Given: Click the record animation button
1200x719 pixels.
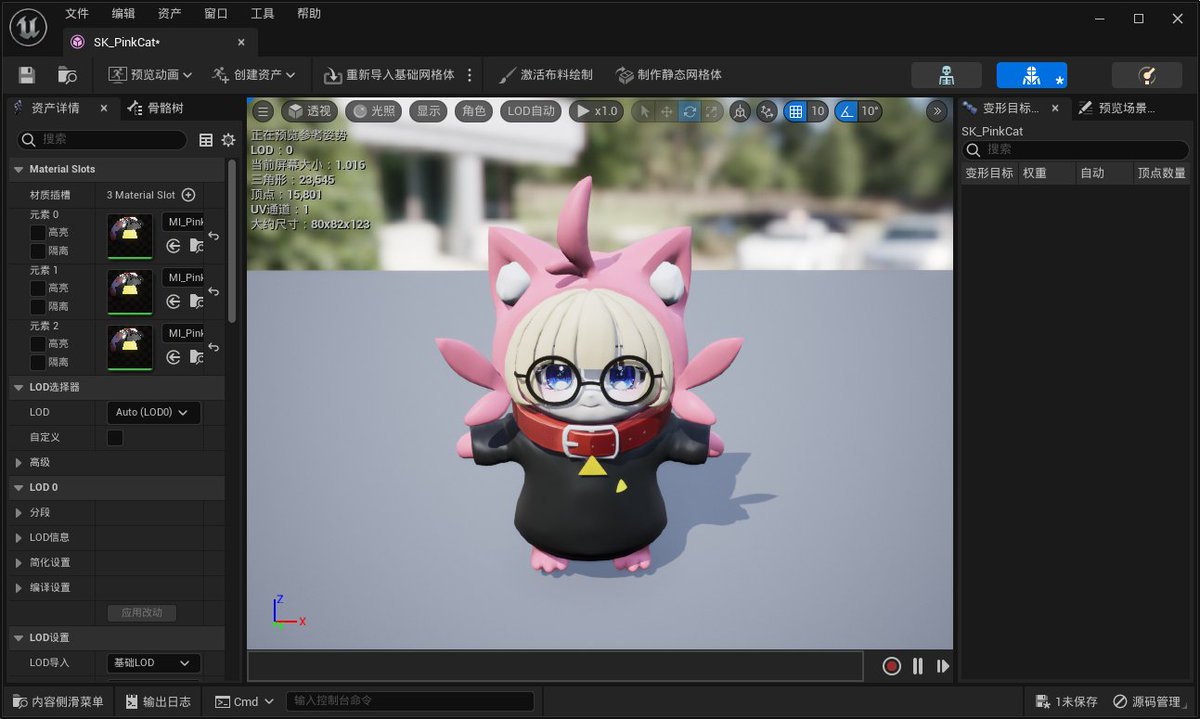Looking at the screenshot, I should click(892, 666).
